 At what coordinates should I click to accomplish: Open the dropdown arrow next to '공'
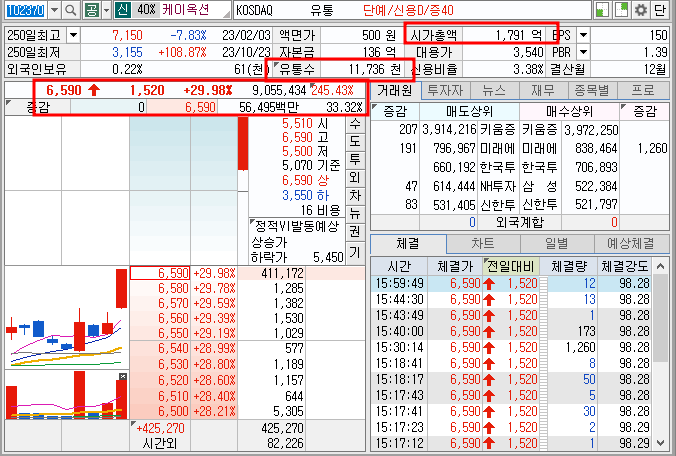click(106, 10)
